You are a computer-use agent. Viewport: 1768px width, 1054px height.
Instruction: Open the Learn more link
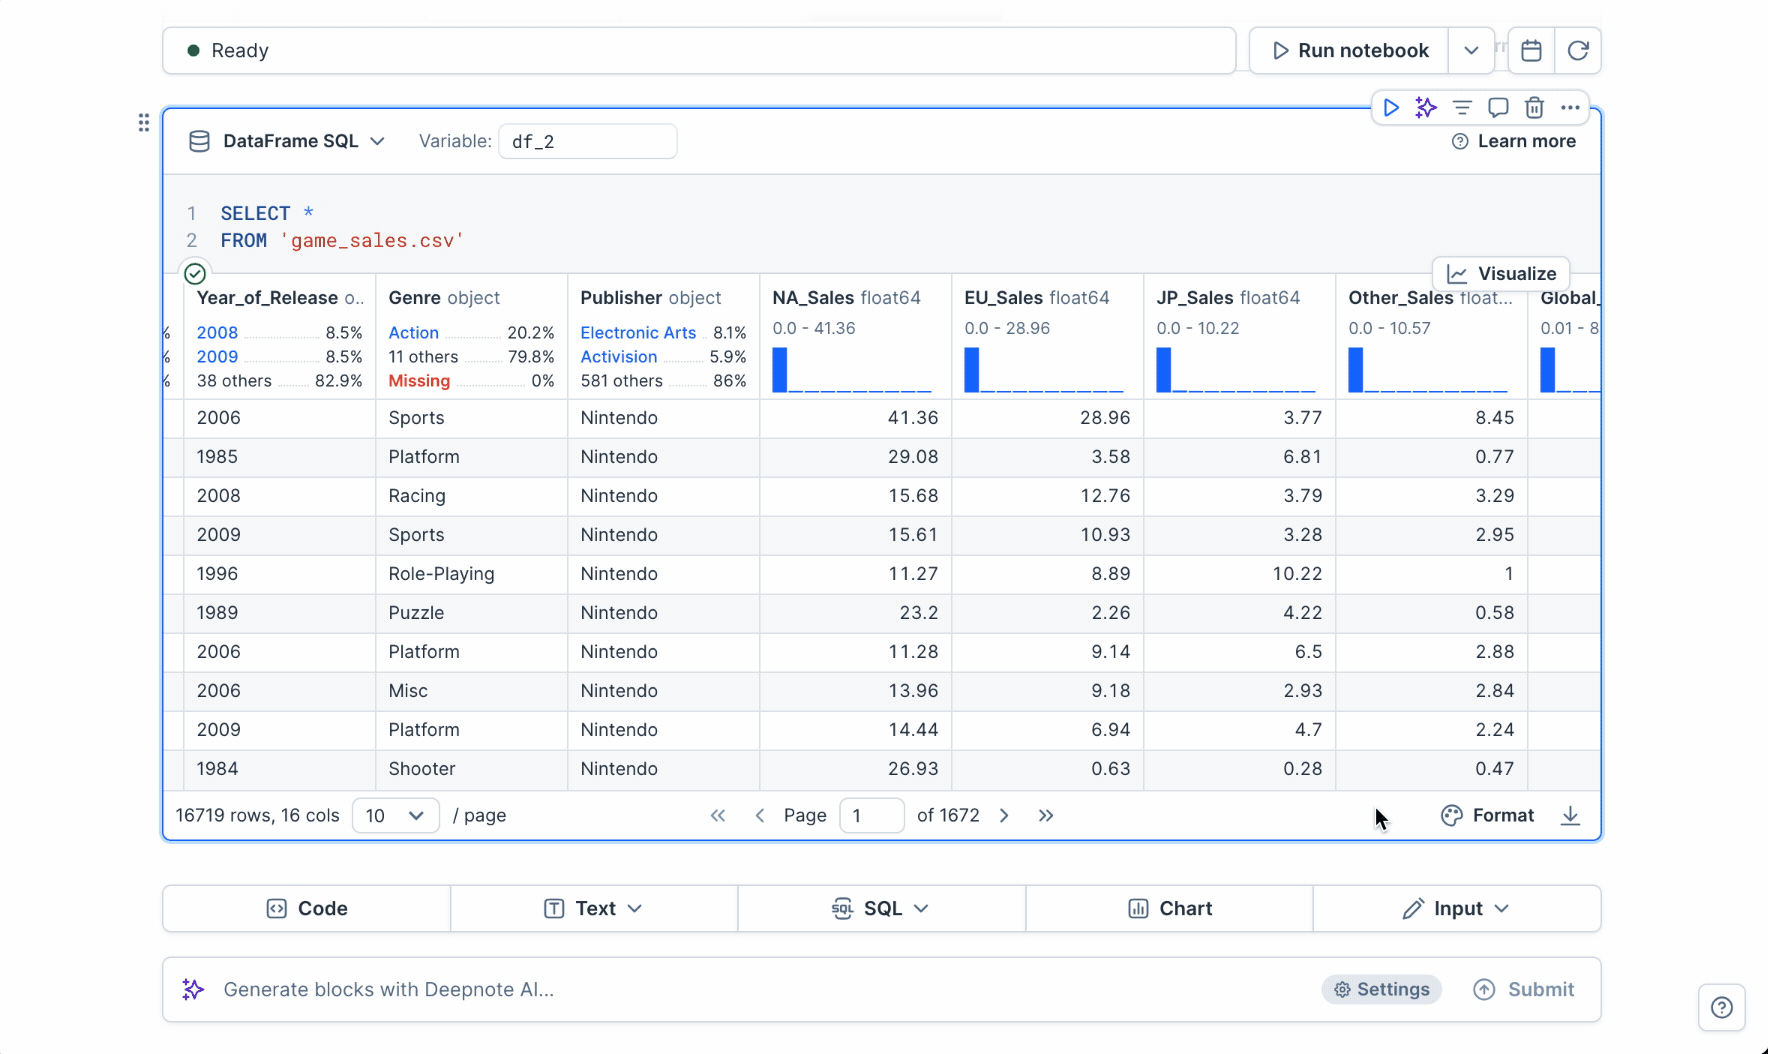click(1514, 142)
